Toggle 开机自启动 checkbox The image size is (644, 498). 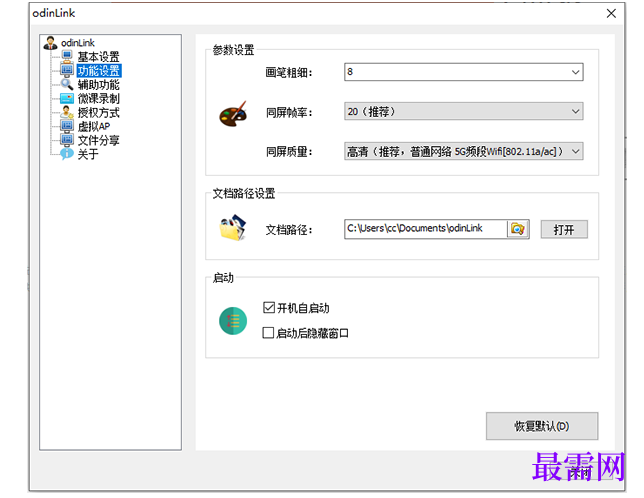(x=269, y=308)
